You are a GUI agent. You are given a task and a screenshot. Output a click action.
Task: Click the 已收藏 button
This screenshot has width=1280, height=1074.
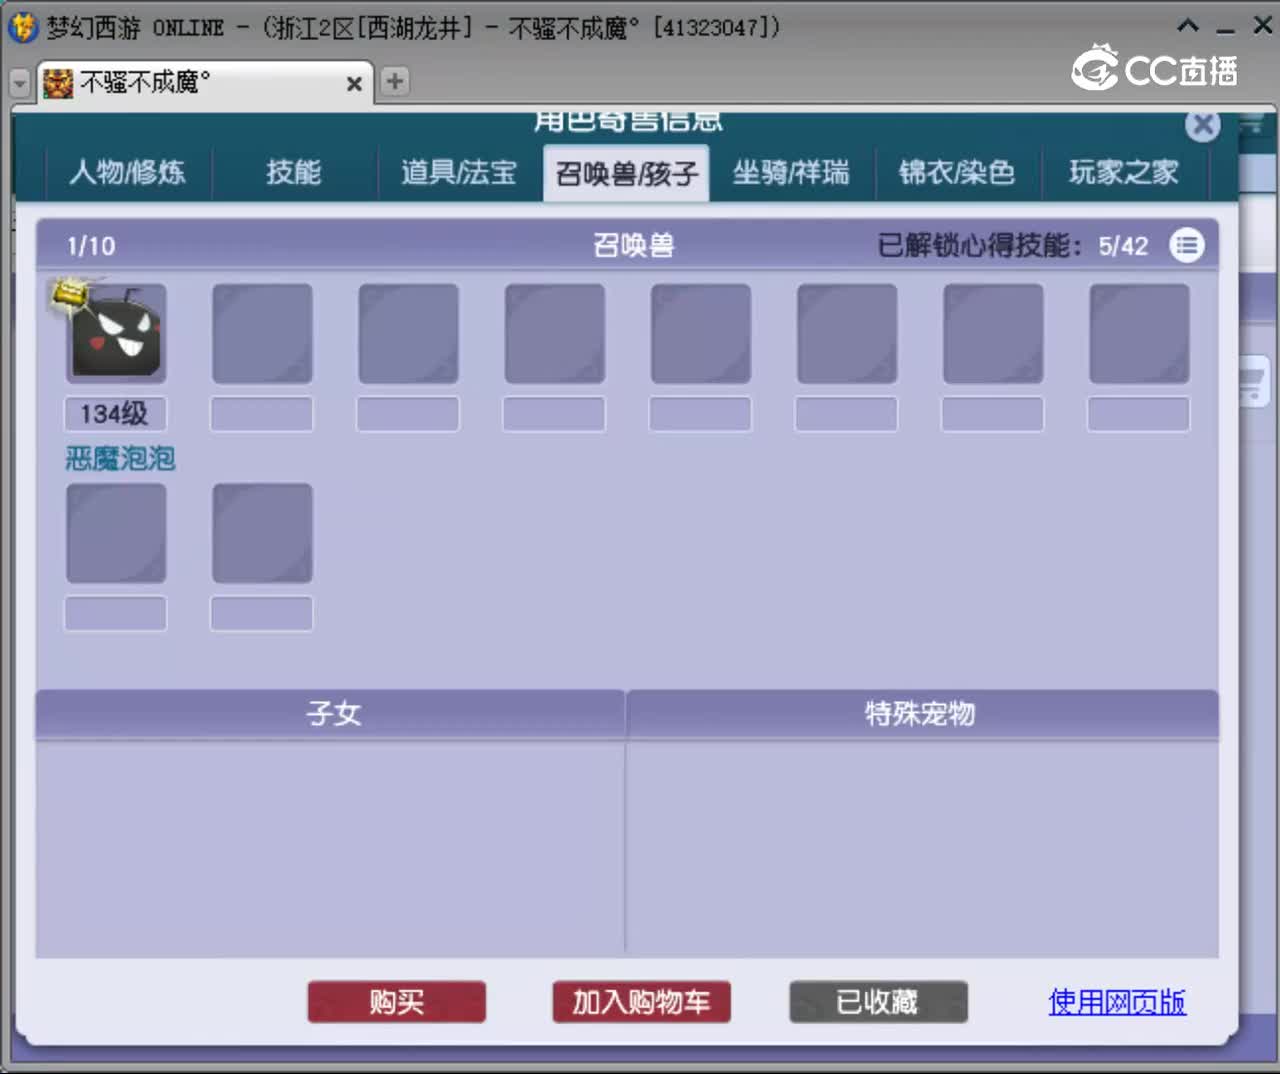[x=878, y=1001]
